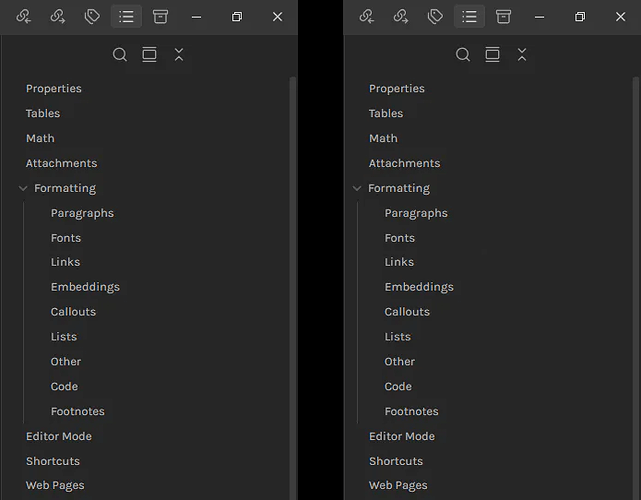Collapse all headings in right panel outline

coord(522,55)
